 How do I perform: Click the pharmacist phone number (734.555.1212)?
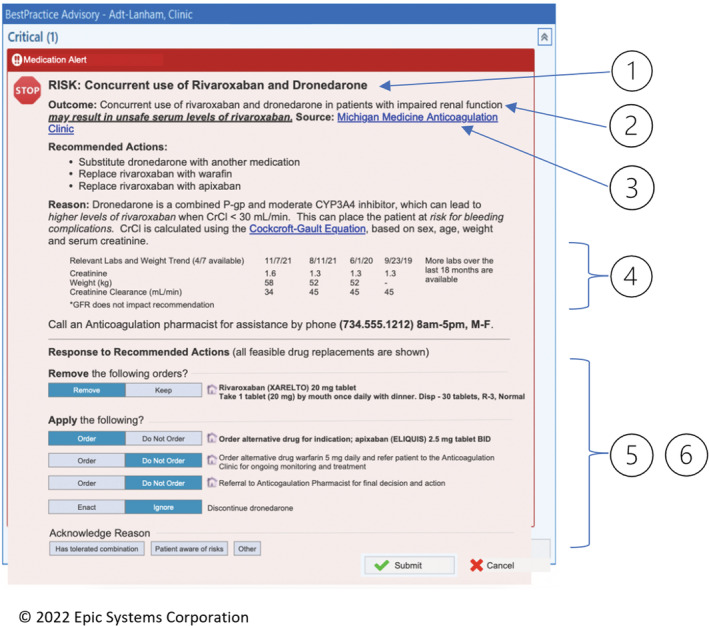coord(376,325)
